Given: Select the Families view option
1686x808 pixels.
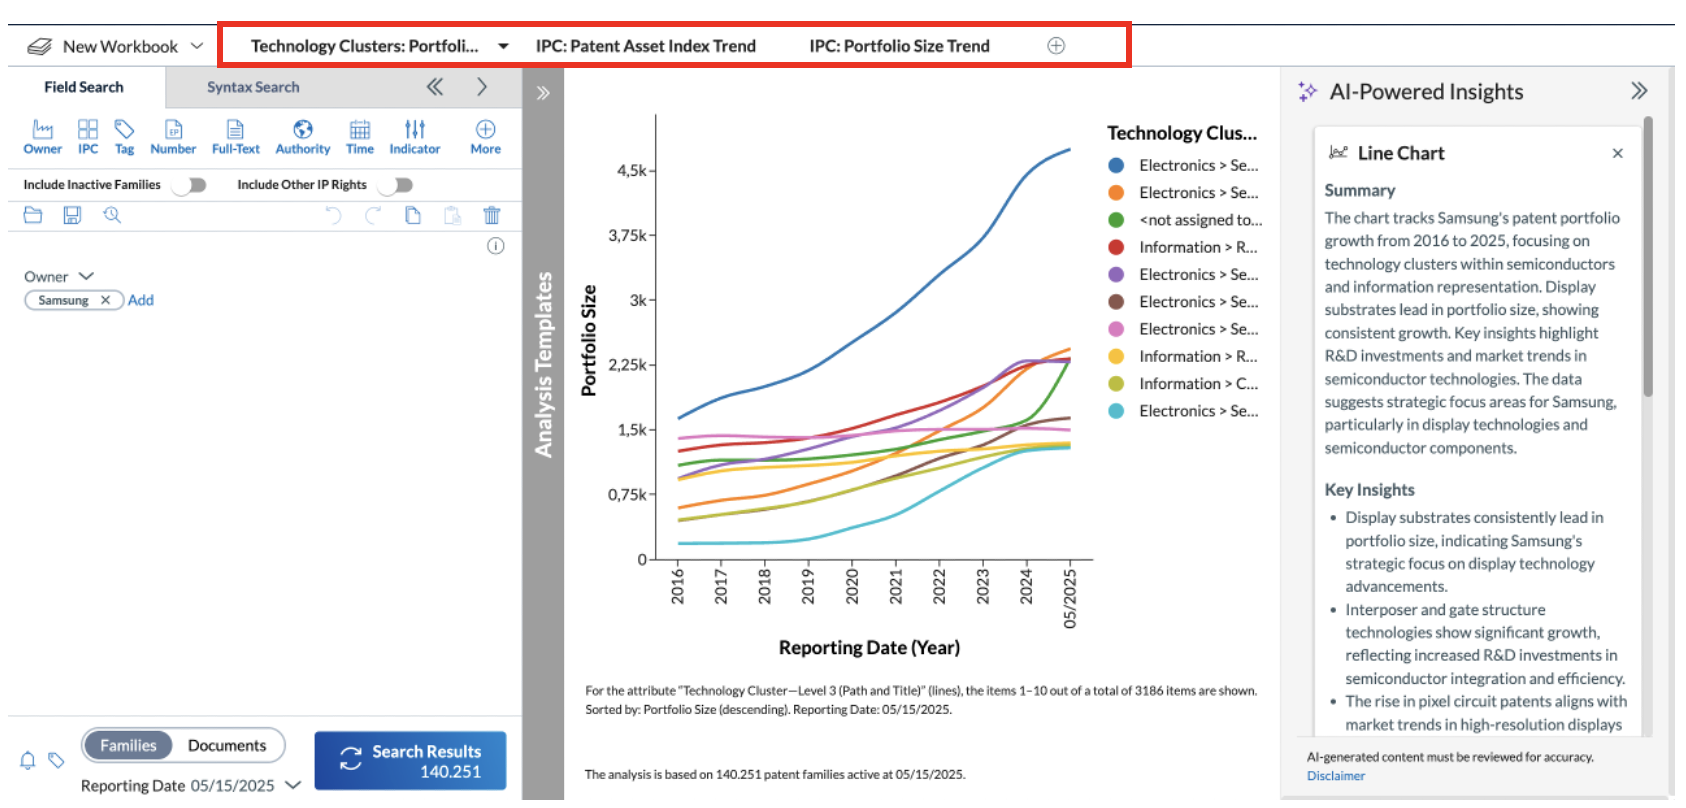Looking at the screenshot, I should pyautogui.click(x=128, y=745).
